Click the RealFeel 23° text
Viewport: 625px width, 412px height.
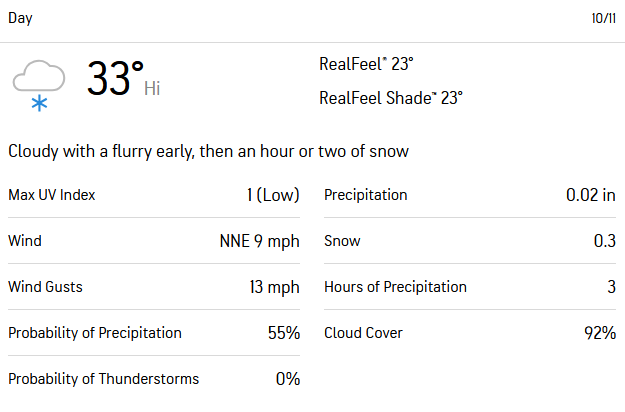point(366,64)
